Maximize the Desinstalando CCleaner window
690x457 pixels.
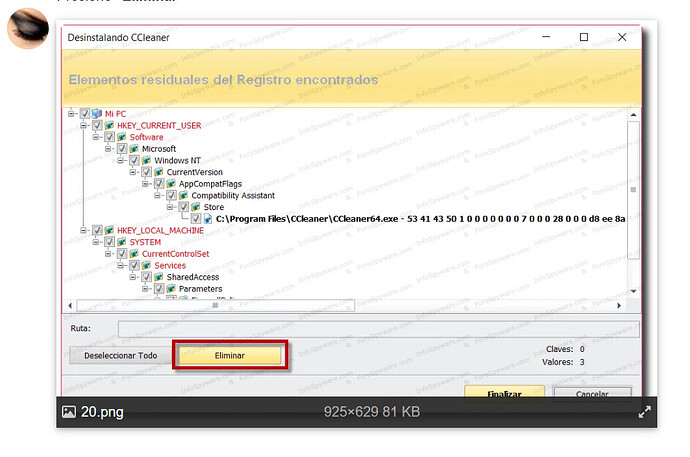click(584, 37)
